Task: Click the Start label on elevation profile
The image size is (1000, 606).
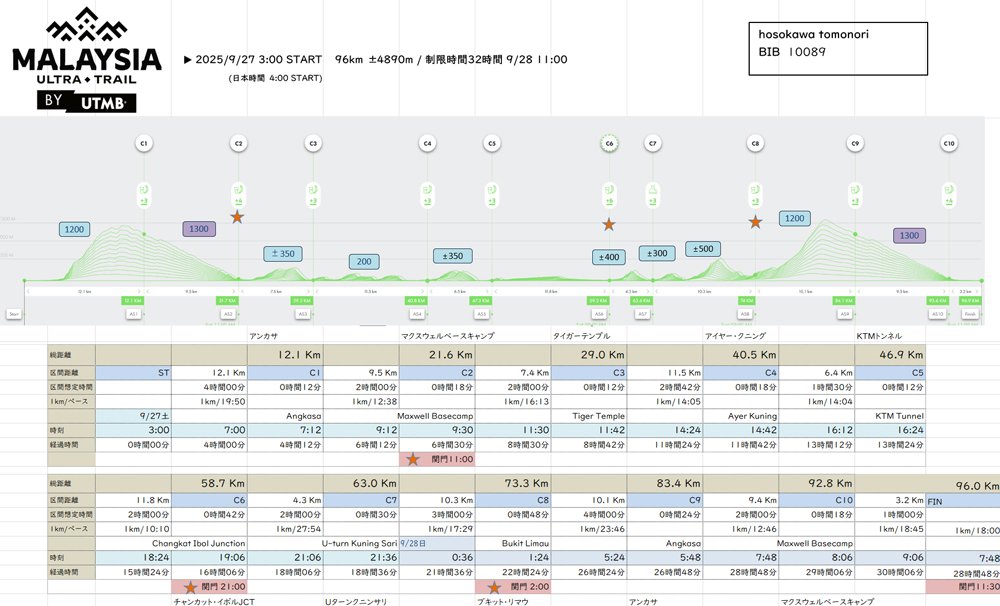Action: click(x=14, y=313)
